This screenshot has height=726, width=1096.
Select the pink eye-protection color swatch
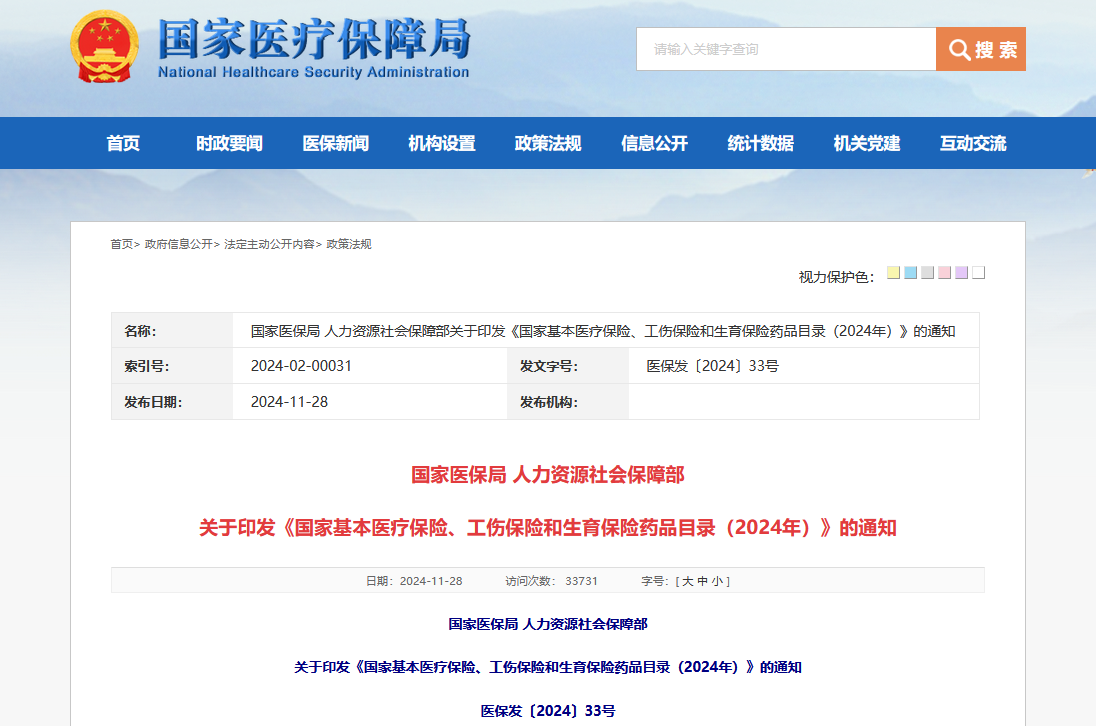[944, 273]
